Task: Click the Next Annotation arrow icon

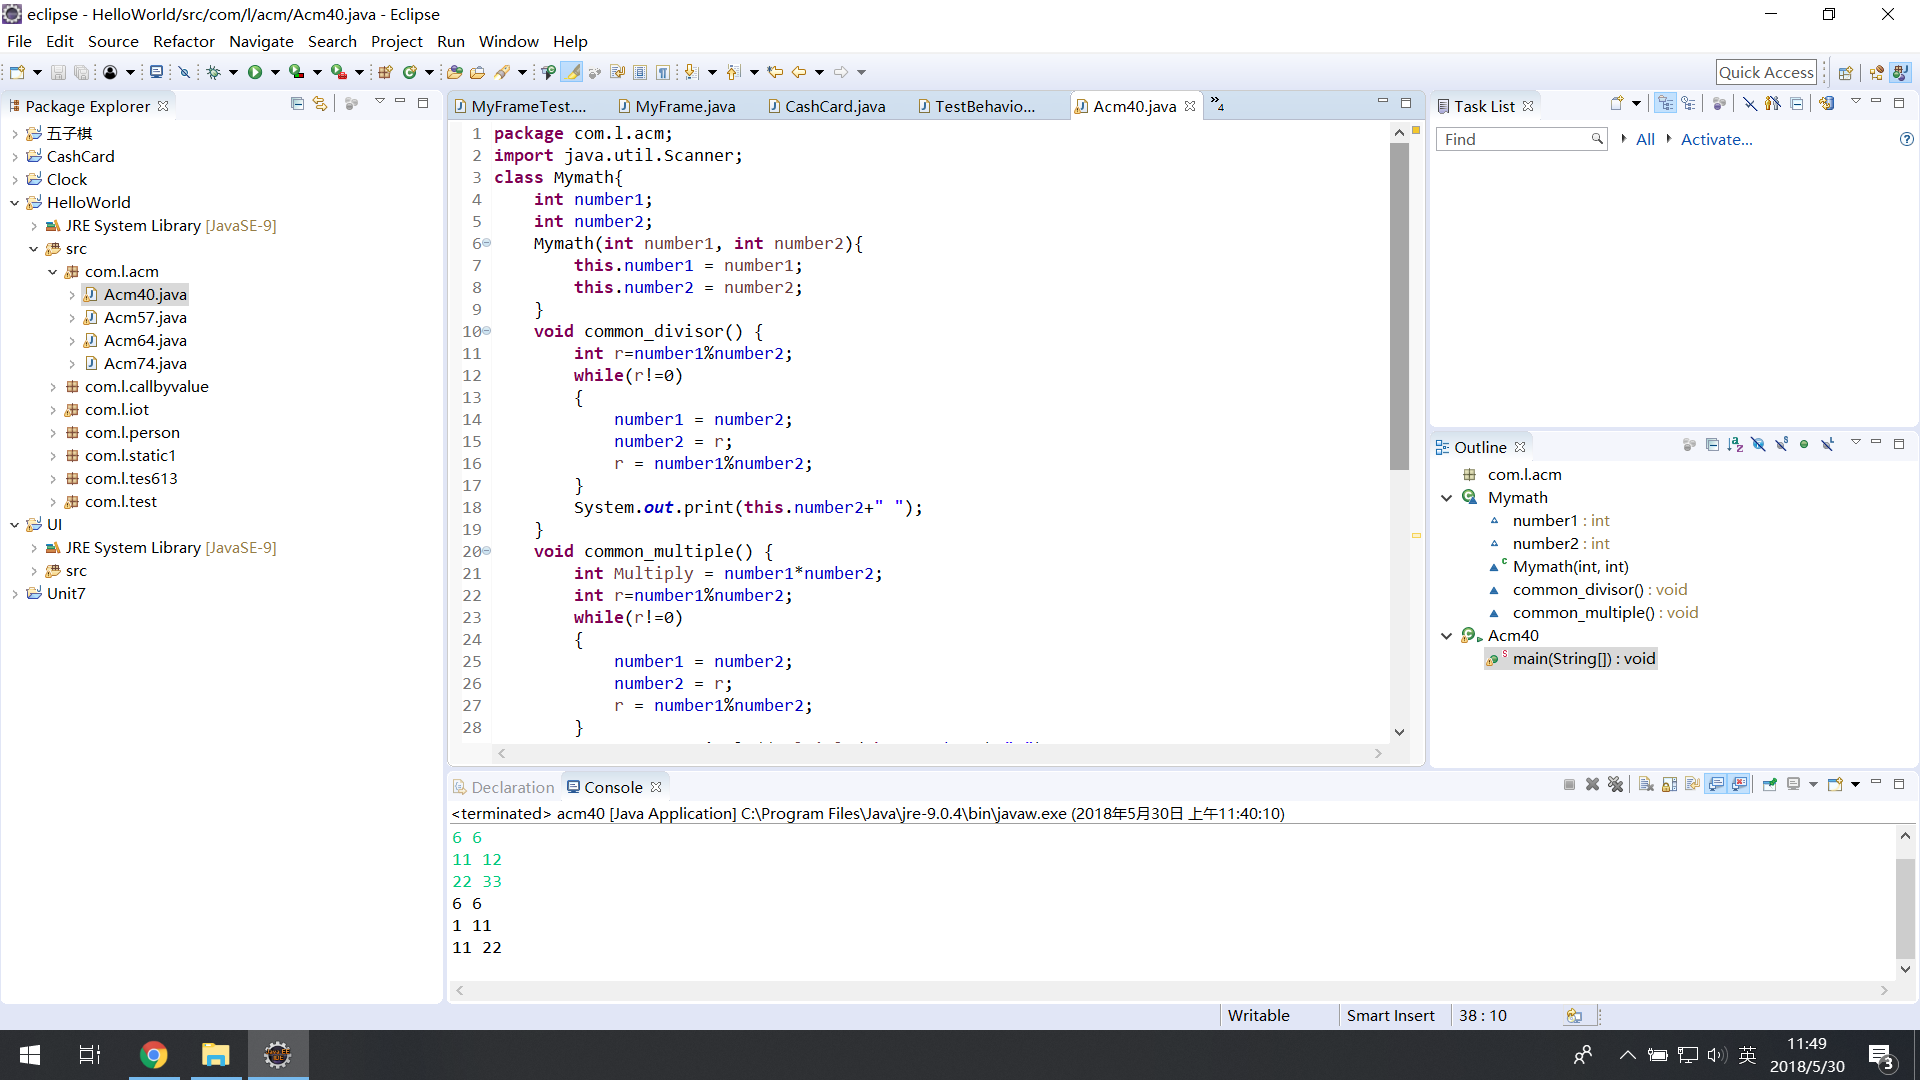Action: tap(691, 72)
